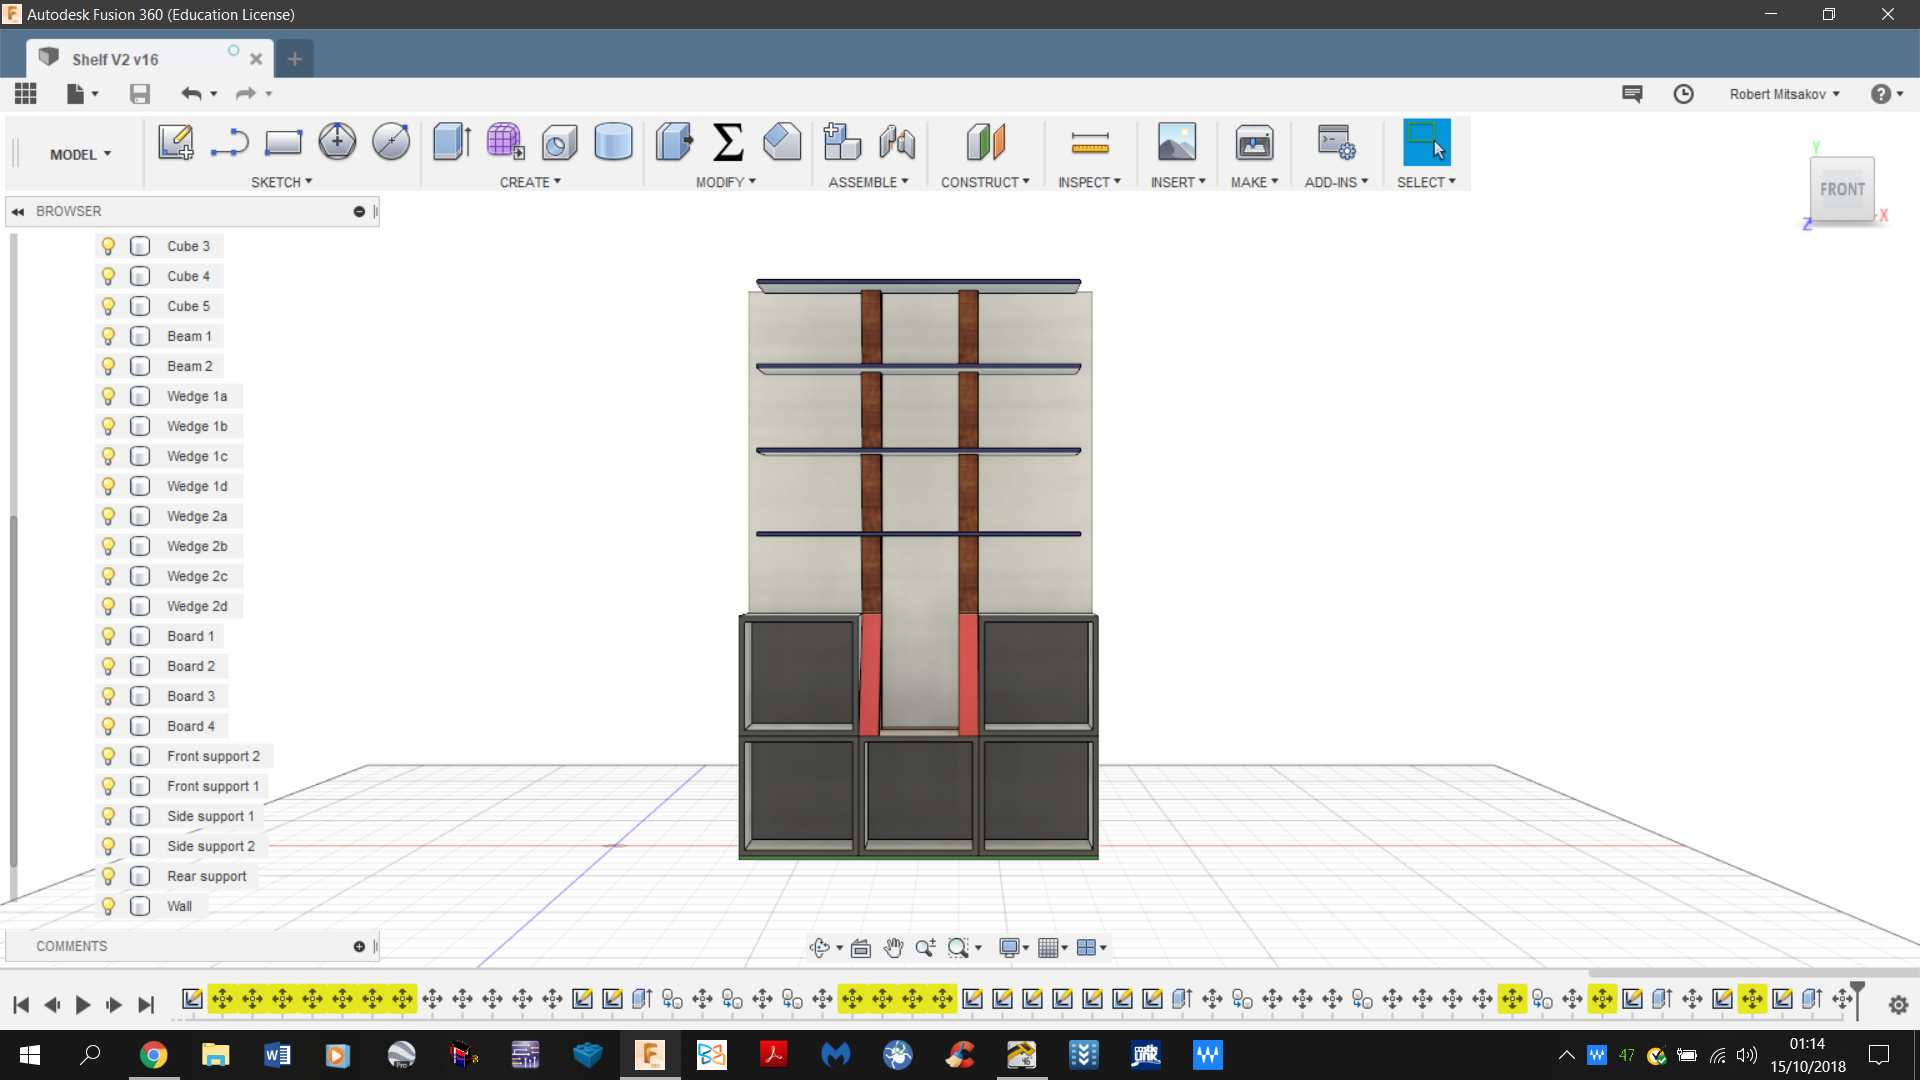Open timeline settings gear
1920x1080 pixels.
(x=1899, y=1005)
